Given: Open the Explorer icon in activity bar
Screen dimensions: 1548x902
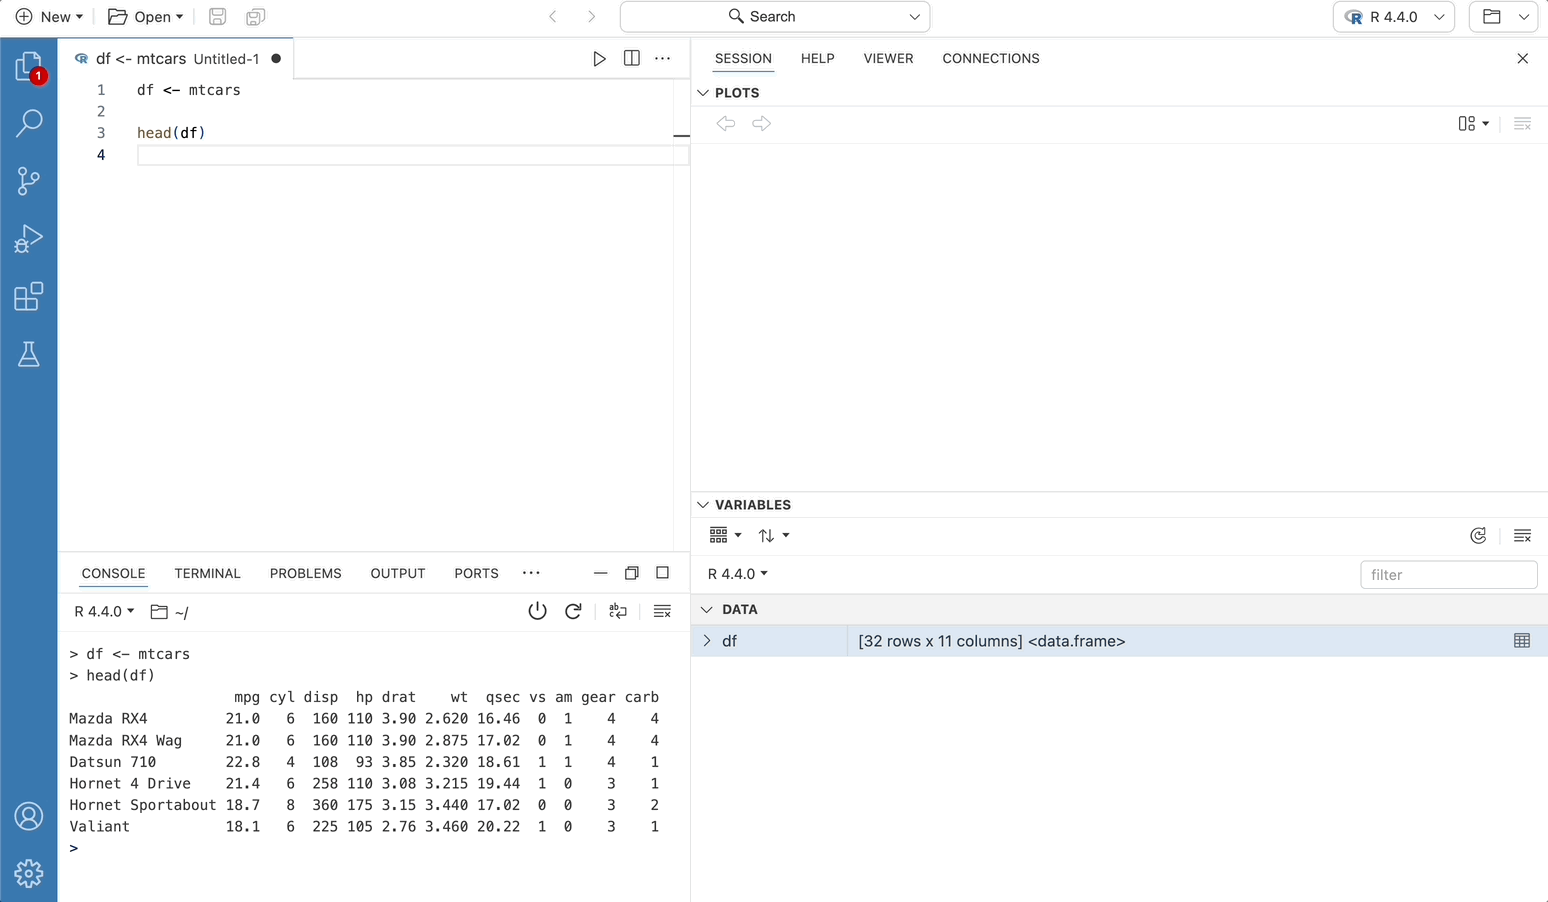Looking at the screenshot, I should 28,67.
